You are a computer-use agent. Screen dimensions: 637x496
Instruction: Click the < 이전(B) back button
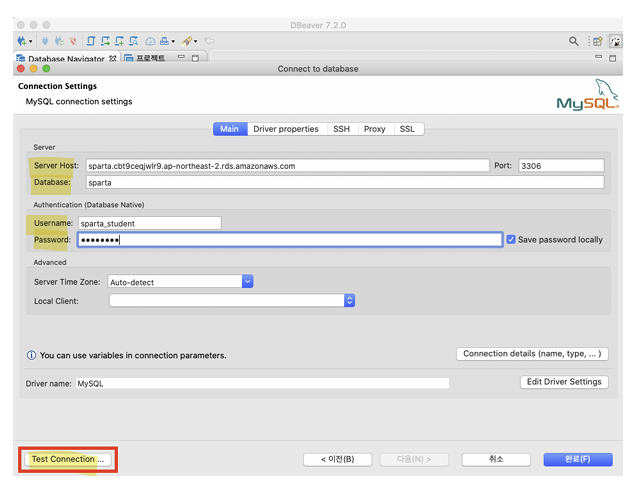pos(338,459)
